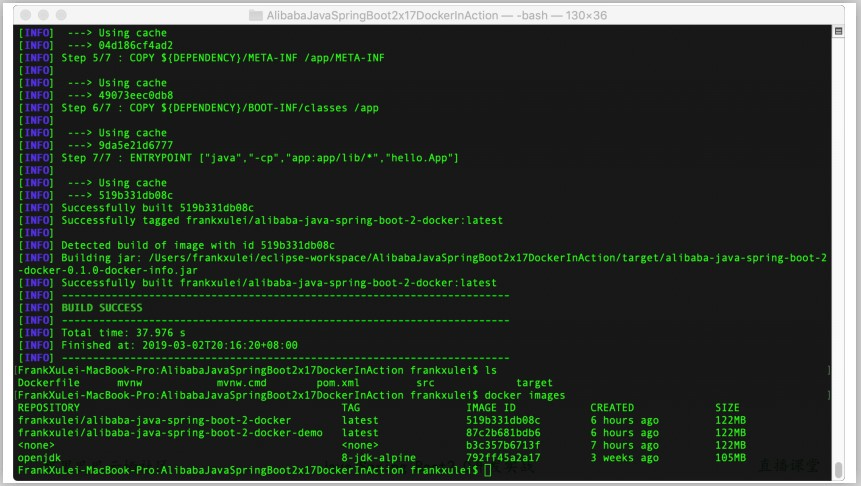Click the CREATED column header
Viewport: 861px width, 486px height.
pyautogui.click(x=612, y=407)
